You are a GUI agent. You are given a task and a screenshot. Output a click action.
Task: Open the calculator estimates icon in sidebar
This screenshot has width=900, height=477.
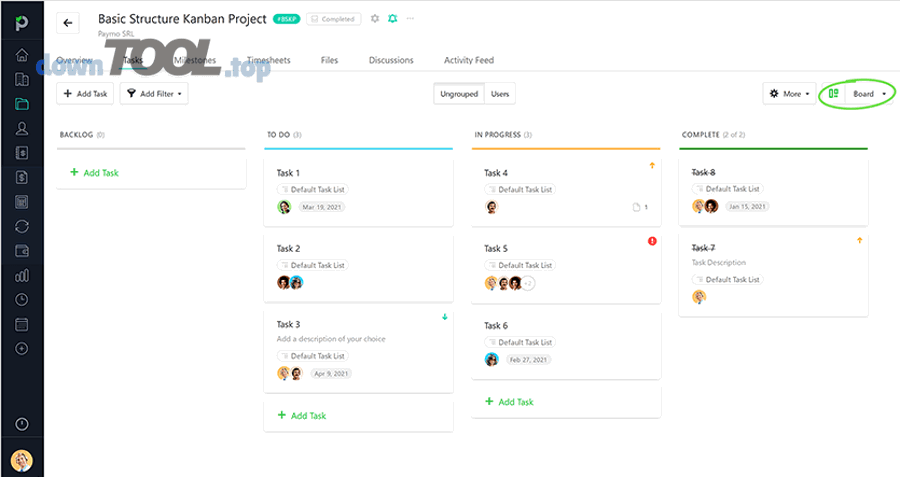point(22,202)
